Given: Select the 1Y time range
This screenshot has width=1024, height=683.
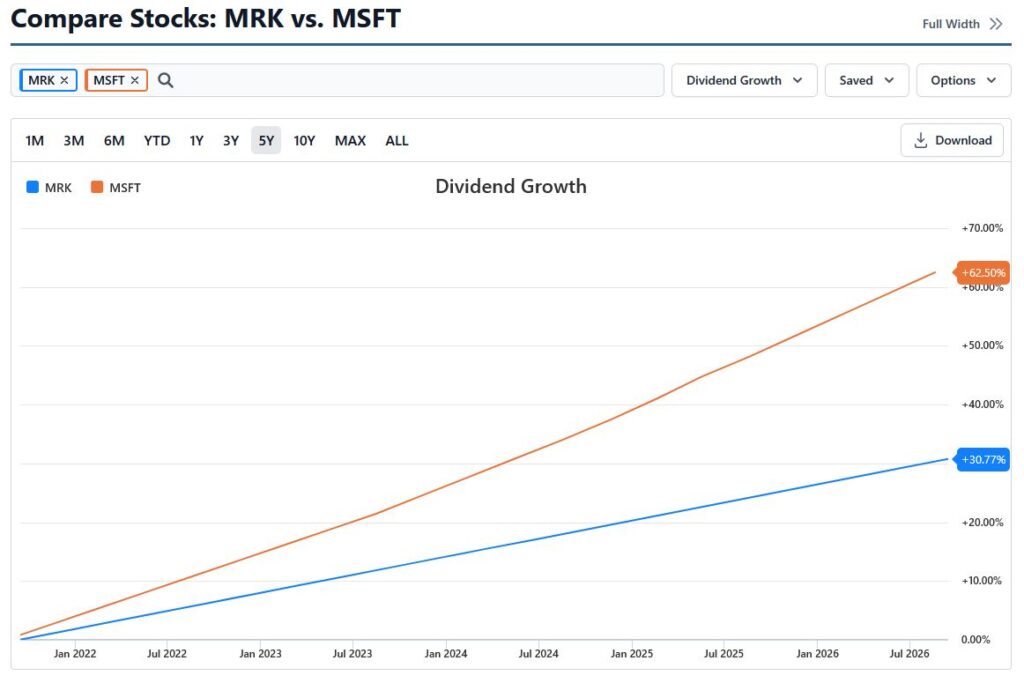Looking at the screenshot, I should (x=197, y=140).
